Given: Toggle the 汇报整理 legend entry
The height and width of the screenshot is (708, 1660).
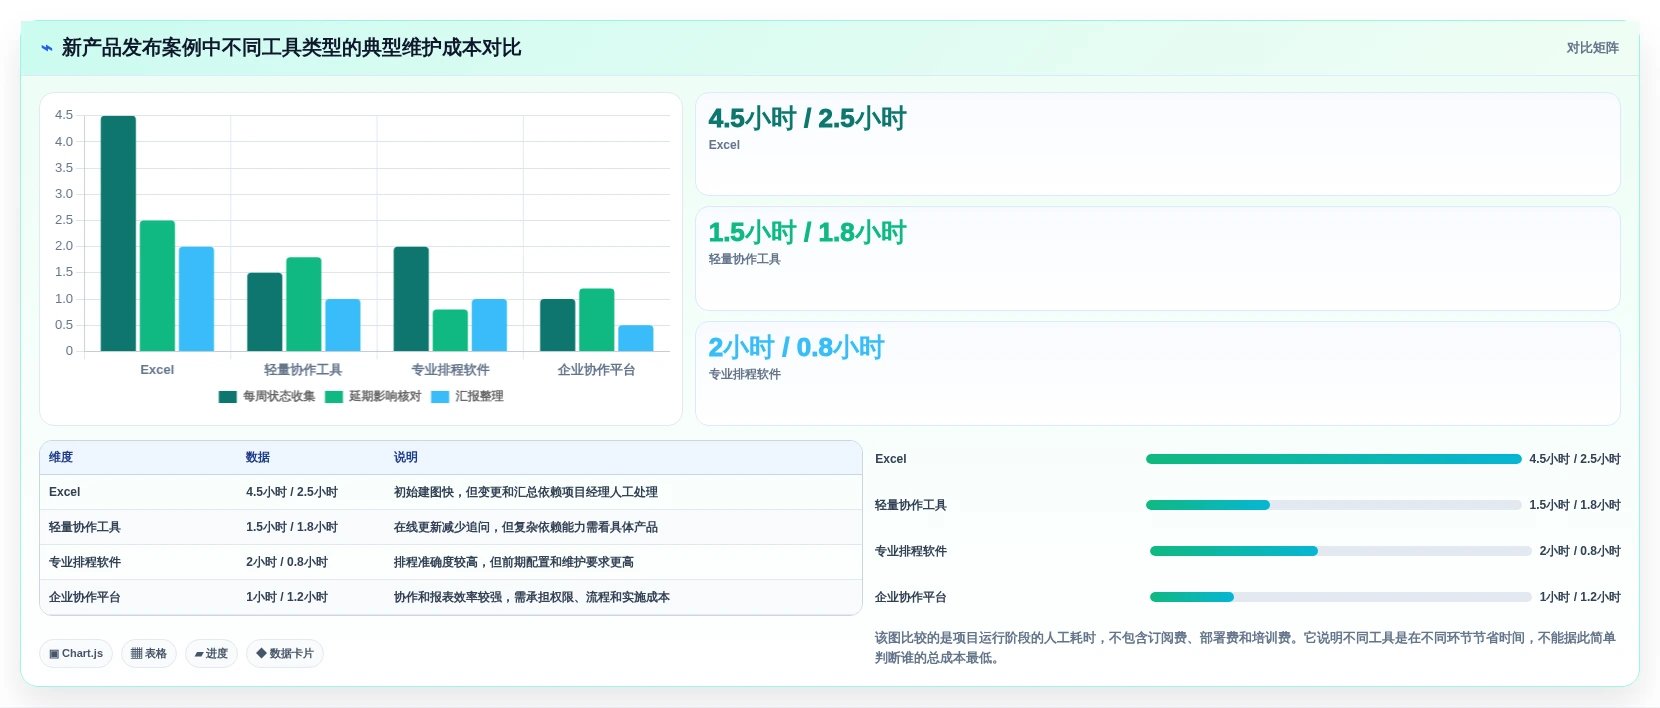Looking at the screenshot, I should (x=468, y=396).
